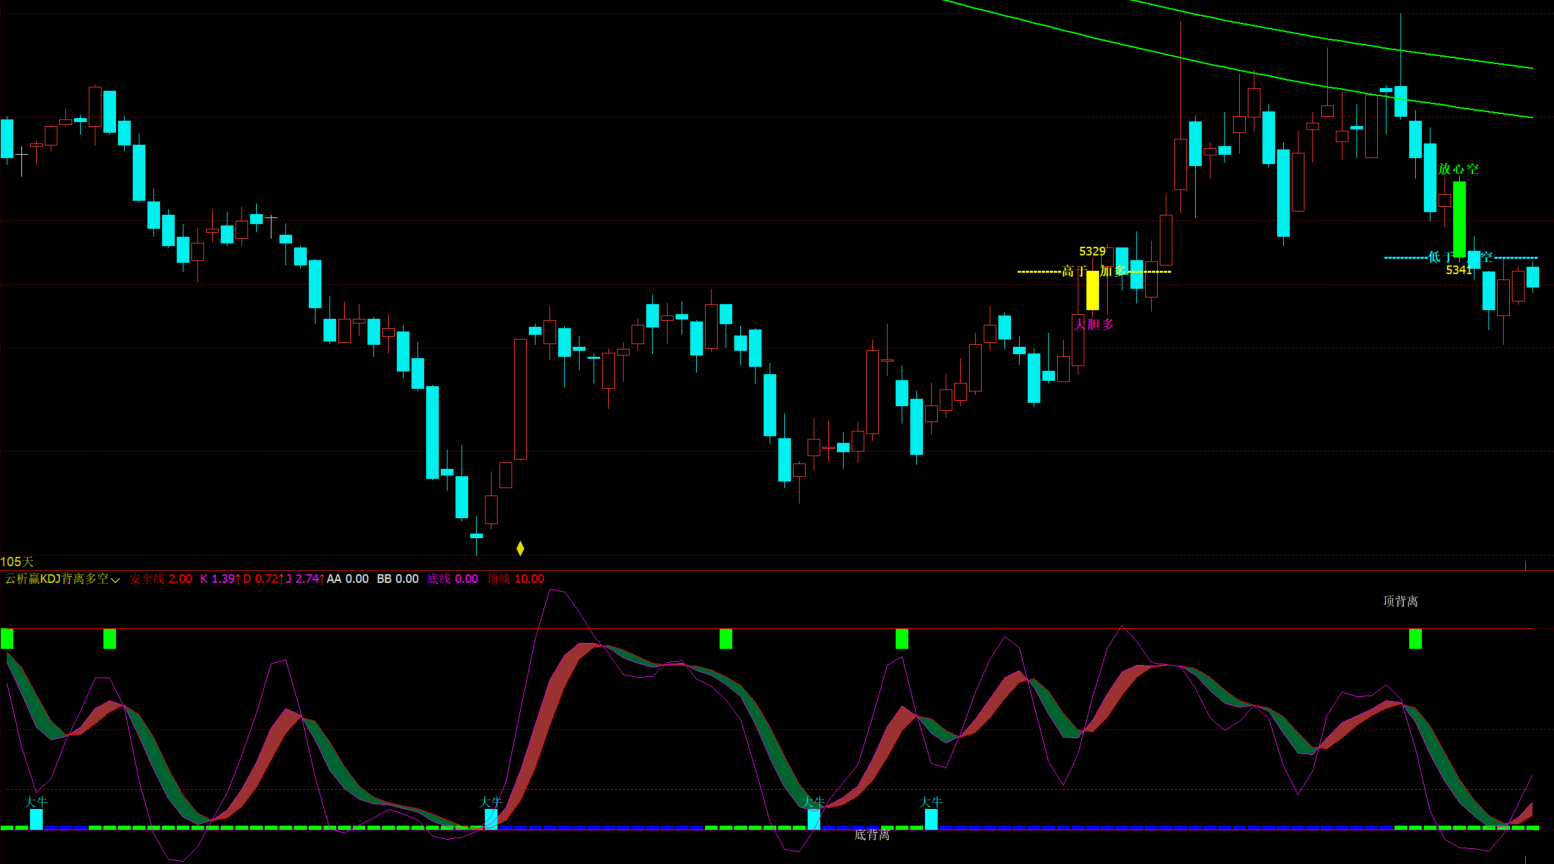Image resolution: width=1554 pixels, height=864 pixels.
Task: Click the 底线 0.00 parameter
Action: click(452, 579)
